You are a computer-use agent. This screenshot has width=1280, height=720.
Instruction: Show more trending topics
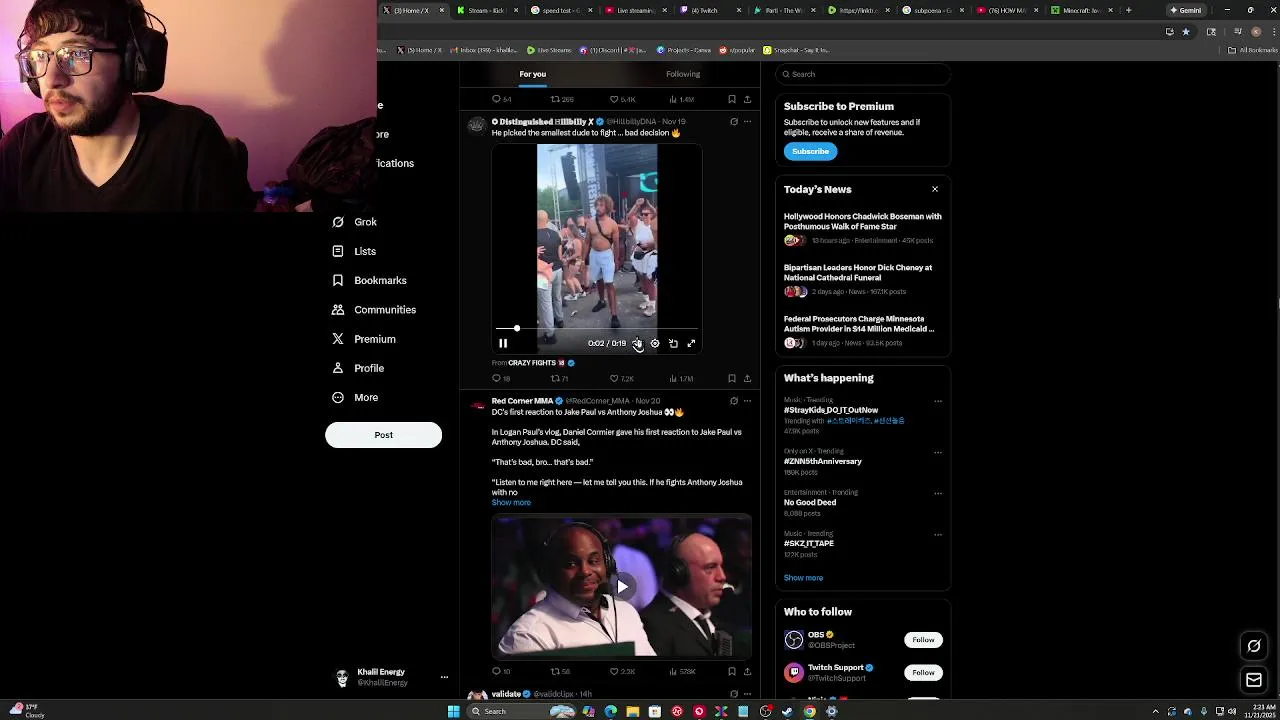click(x=803, y=578)
